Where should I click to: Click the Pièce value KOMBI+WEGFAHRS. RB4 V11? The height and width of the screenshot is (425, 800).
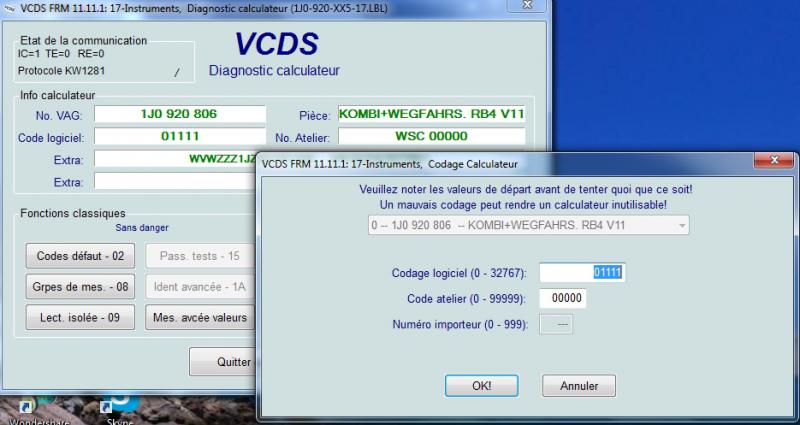point(432,114)
